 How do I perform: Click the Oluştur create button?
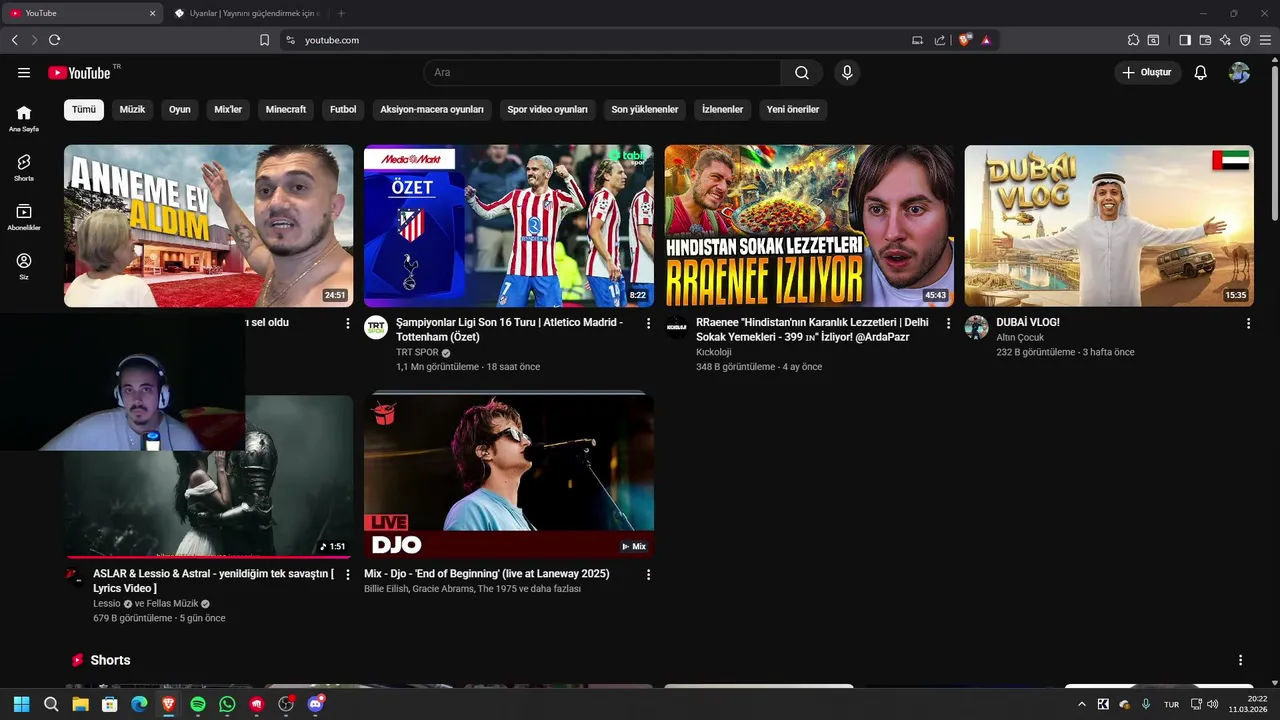point(1148,73)
